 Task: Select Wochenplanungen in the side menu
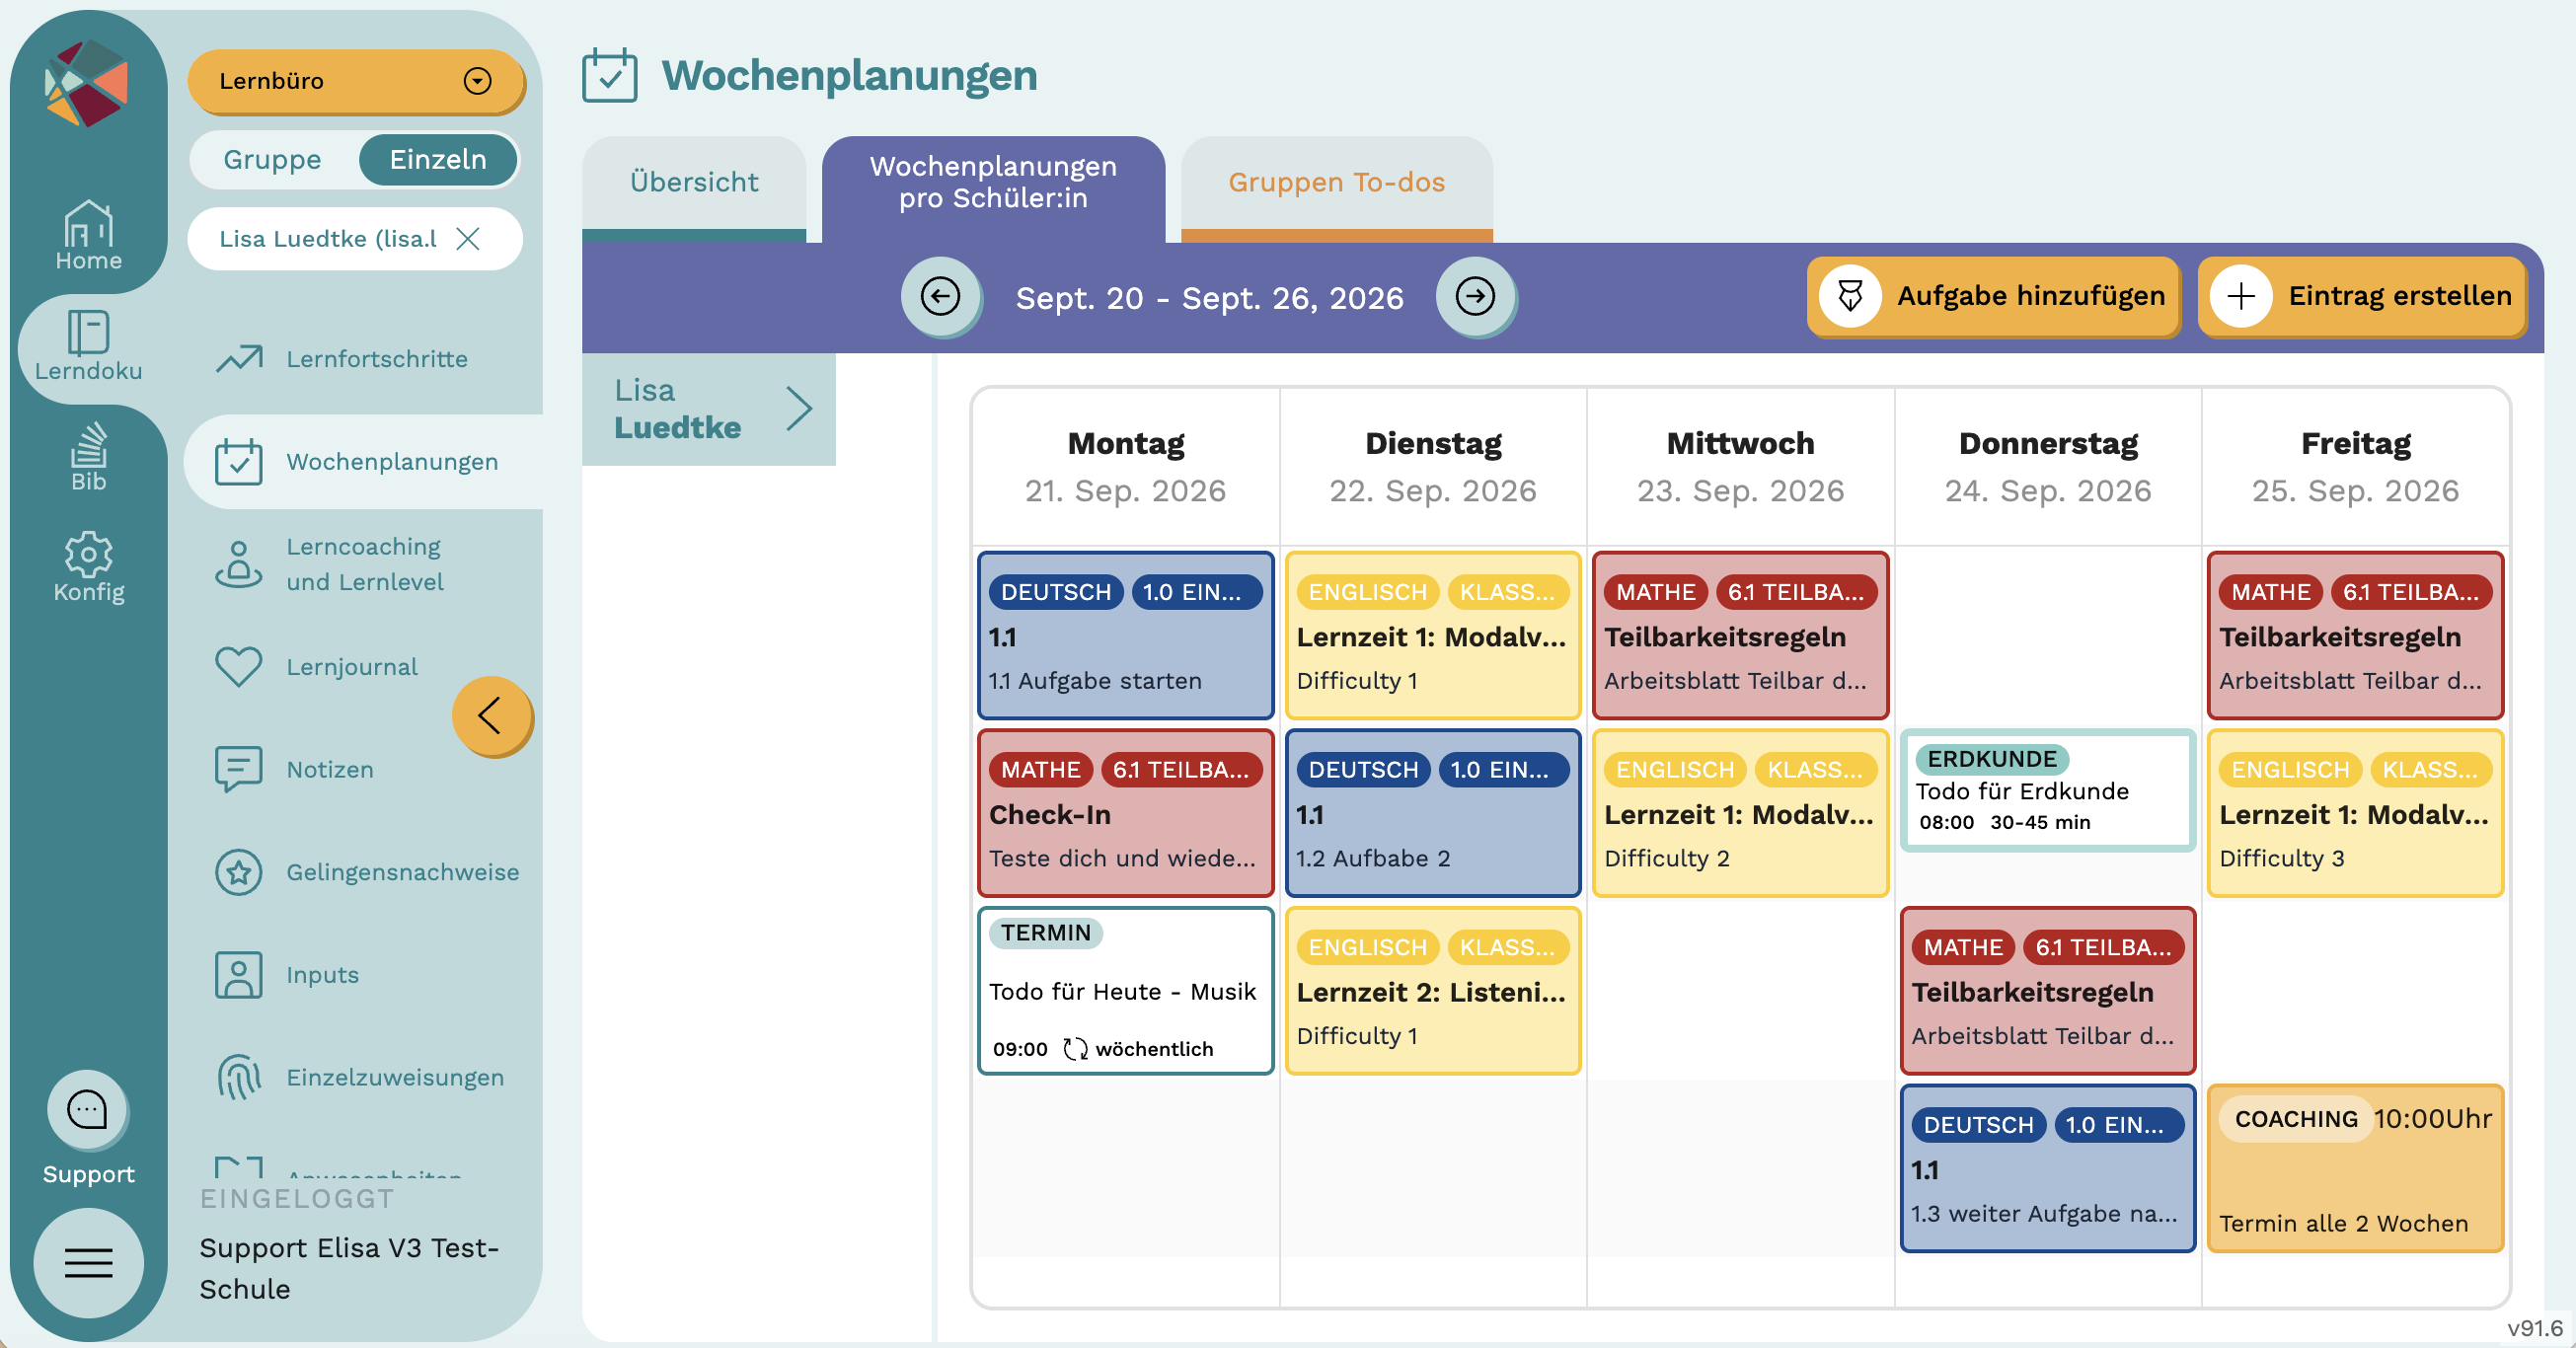click(365, 462)
